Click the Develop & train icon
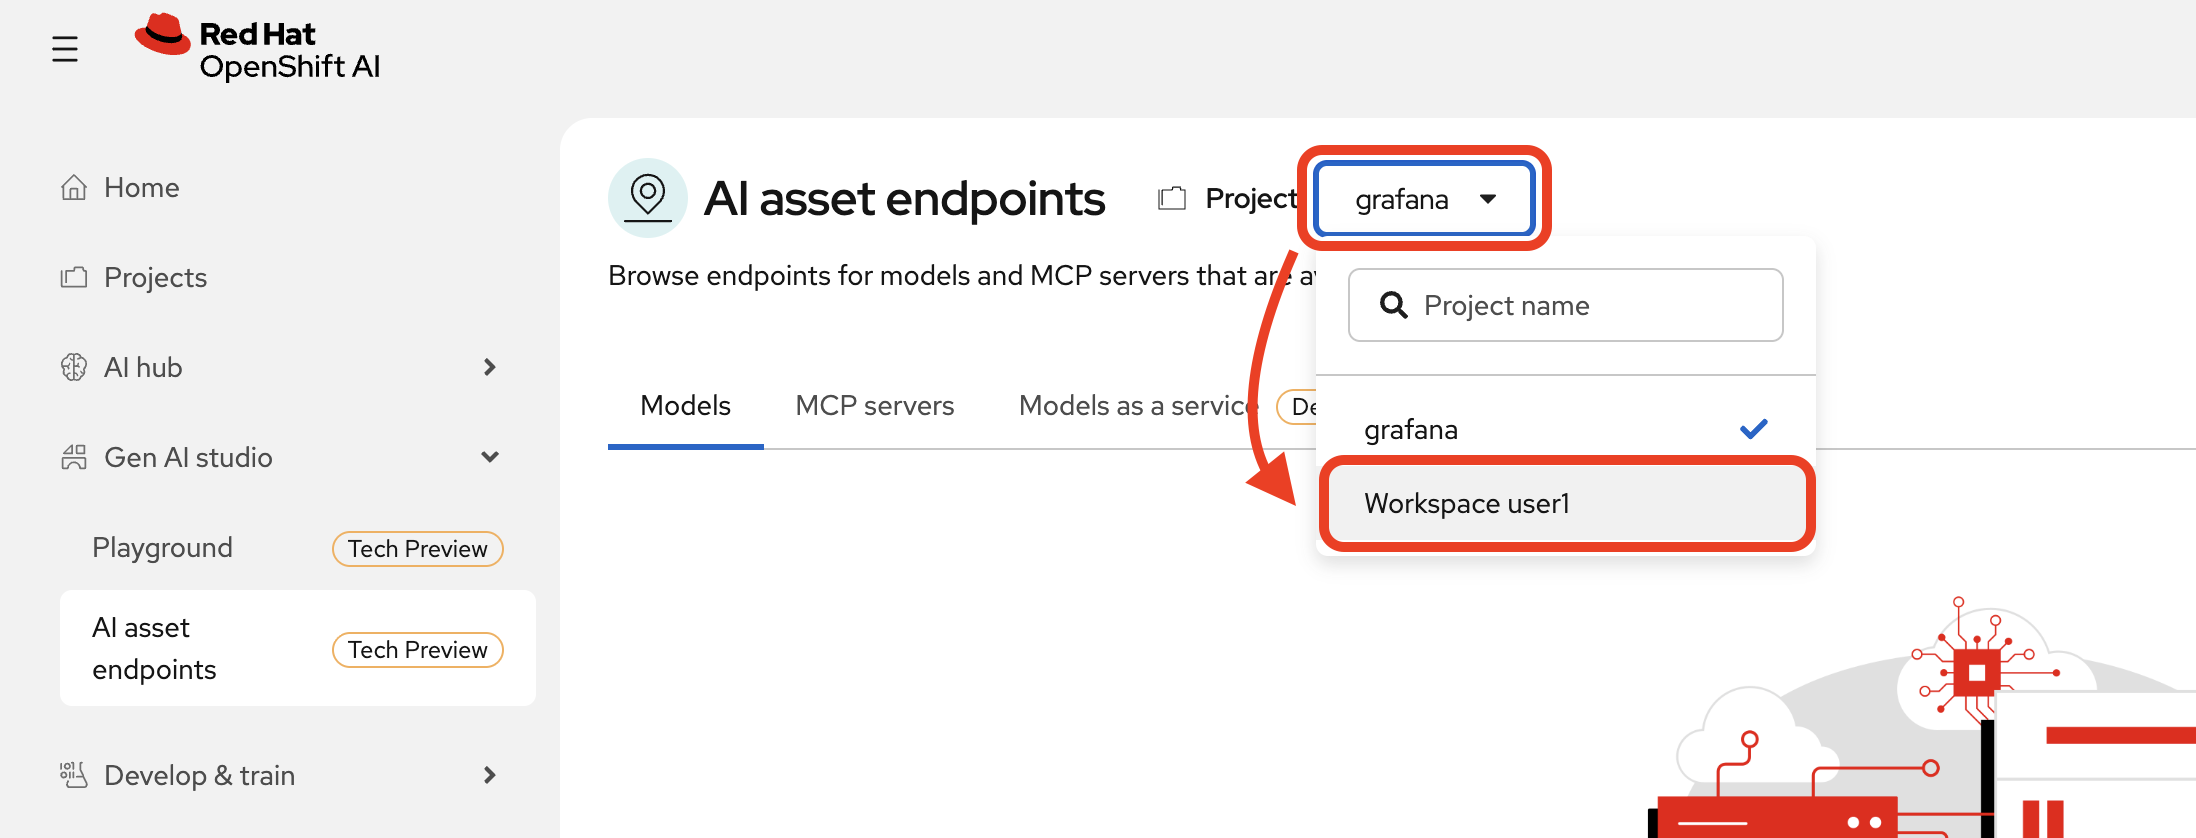 74,775
